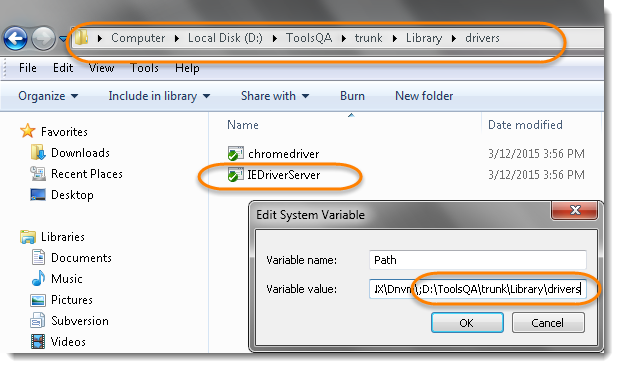
Task: Select Local Disk (D:) in the breadcrumb
Action: (225, 38)
